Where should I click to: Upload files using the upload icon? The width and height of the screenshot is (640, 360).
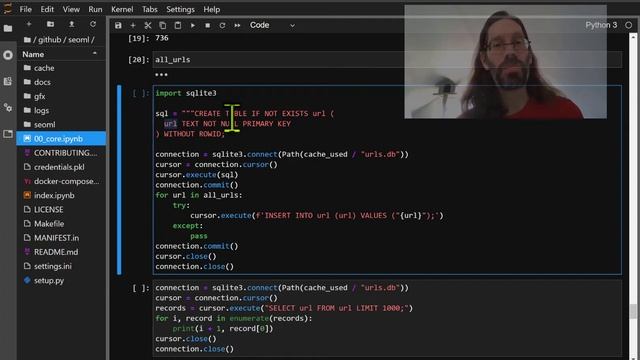point(71,24)
